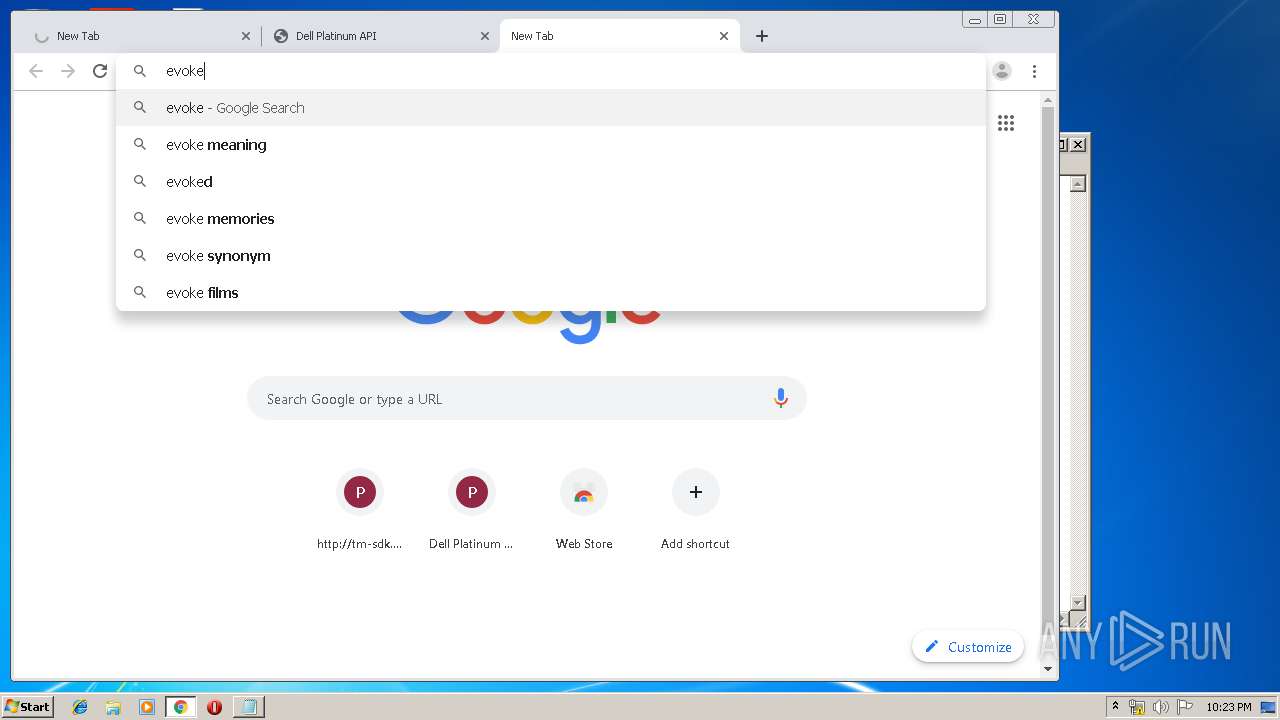This screenshot has height=720, width=1280.
Task: Click the 'Search Google or type a URL' box
Action: (527, 398)
